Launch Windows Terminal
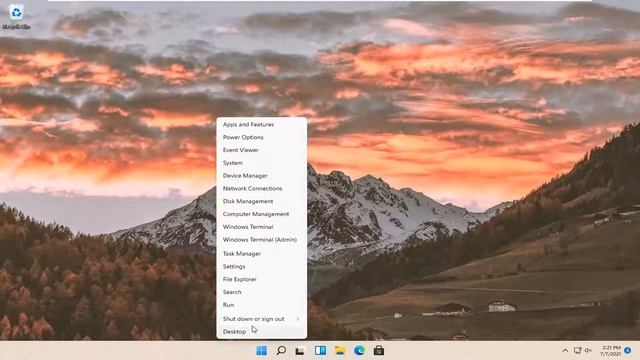This screenshot has width=640, height=360. (262, 227)
